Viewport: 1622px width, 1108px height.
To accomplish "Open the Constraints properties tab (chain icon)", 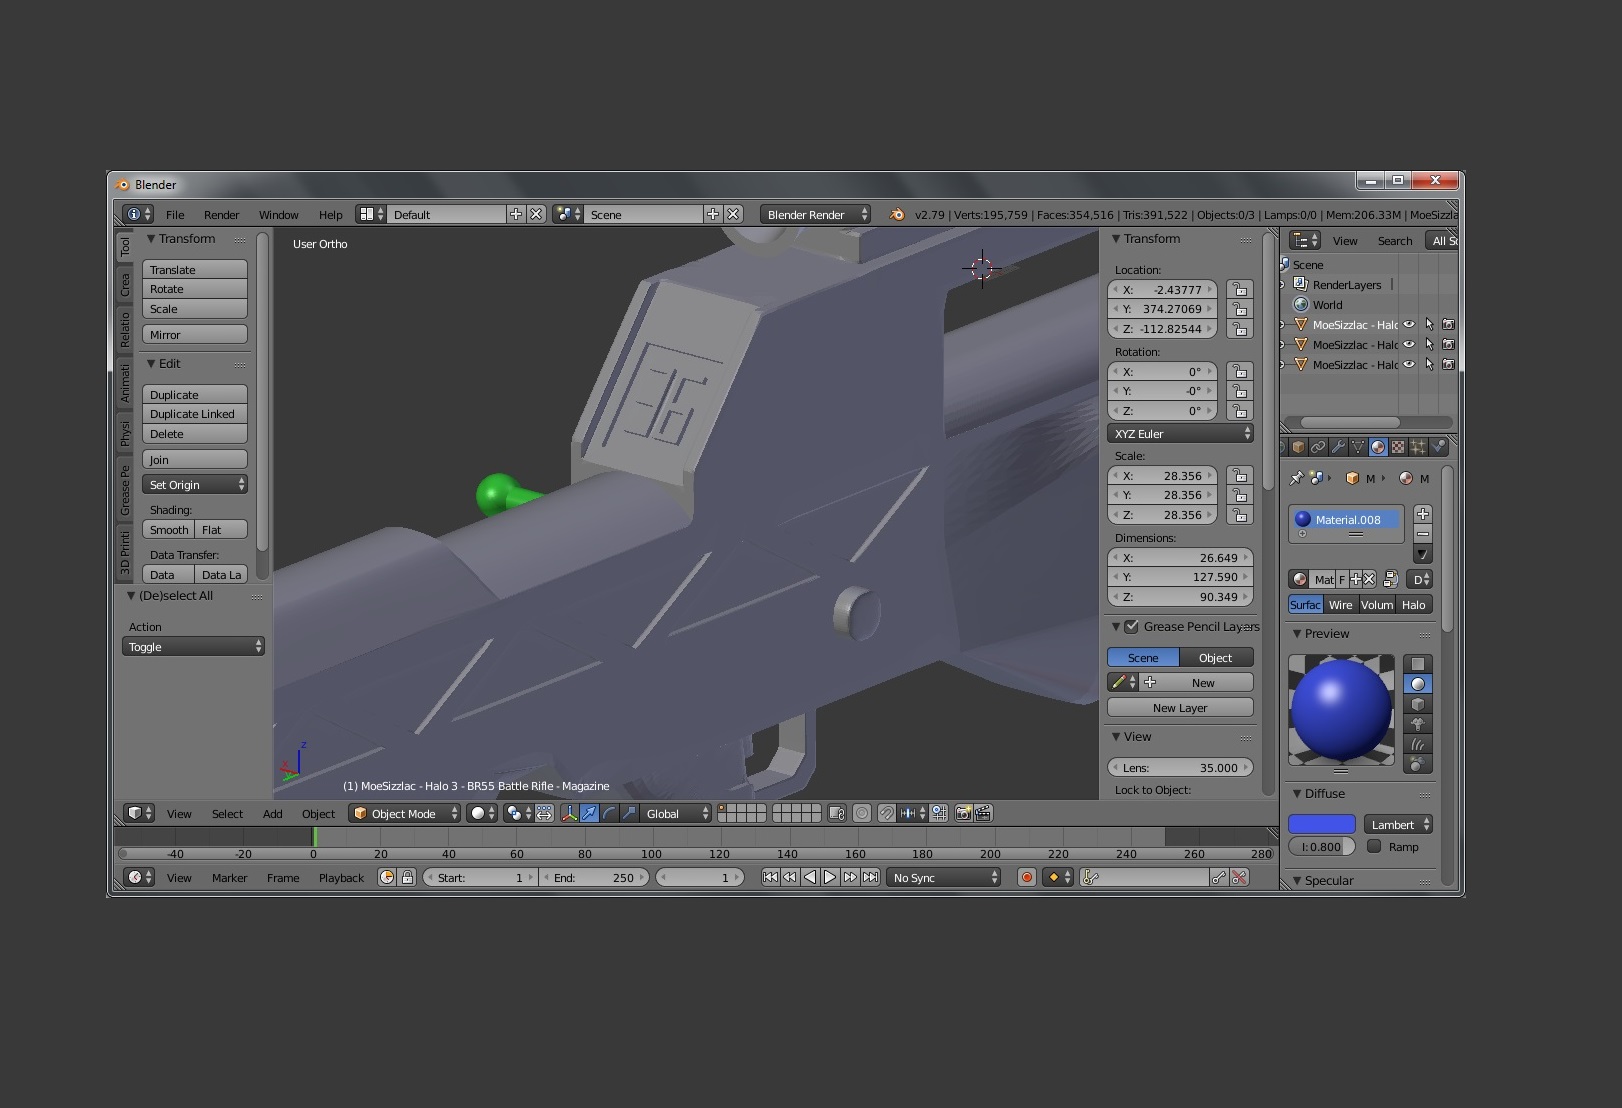I will click(x=1318, y=447).
